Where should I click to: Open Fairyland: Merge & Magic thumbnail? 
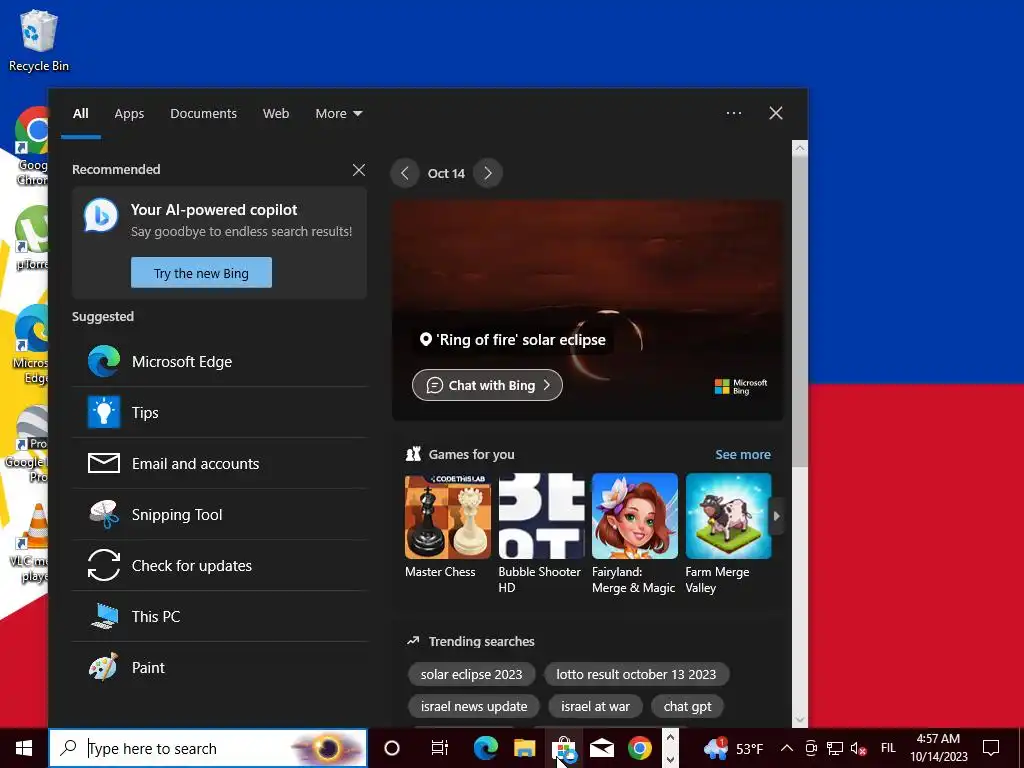coord(635,516)
